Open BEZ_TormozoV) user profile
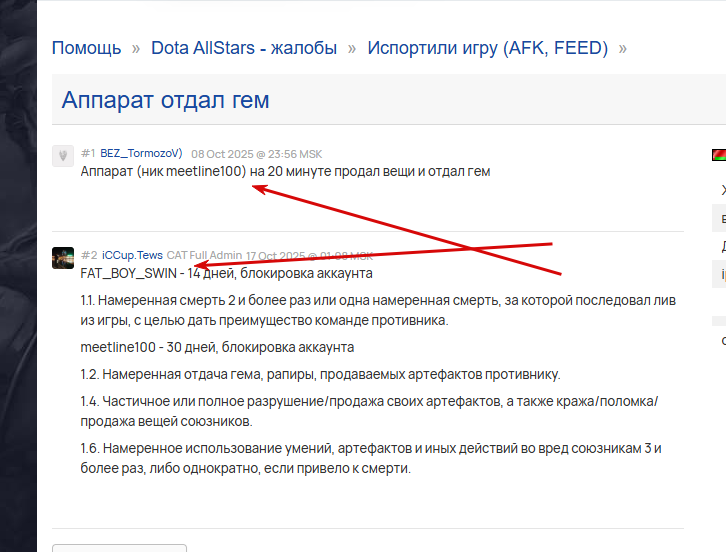The height and width of the screenshot is (552, 726). (x=141, y=153)
